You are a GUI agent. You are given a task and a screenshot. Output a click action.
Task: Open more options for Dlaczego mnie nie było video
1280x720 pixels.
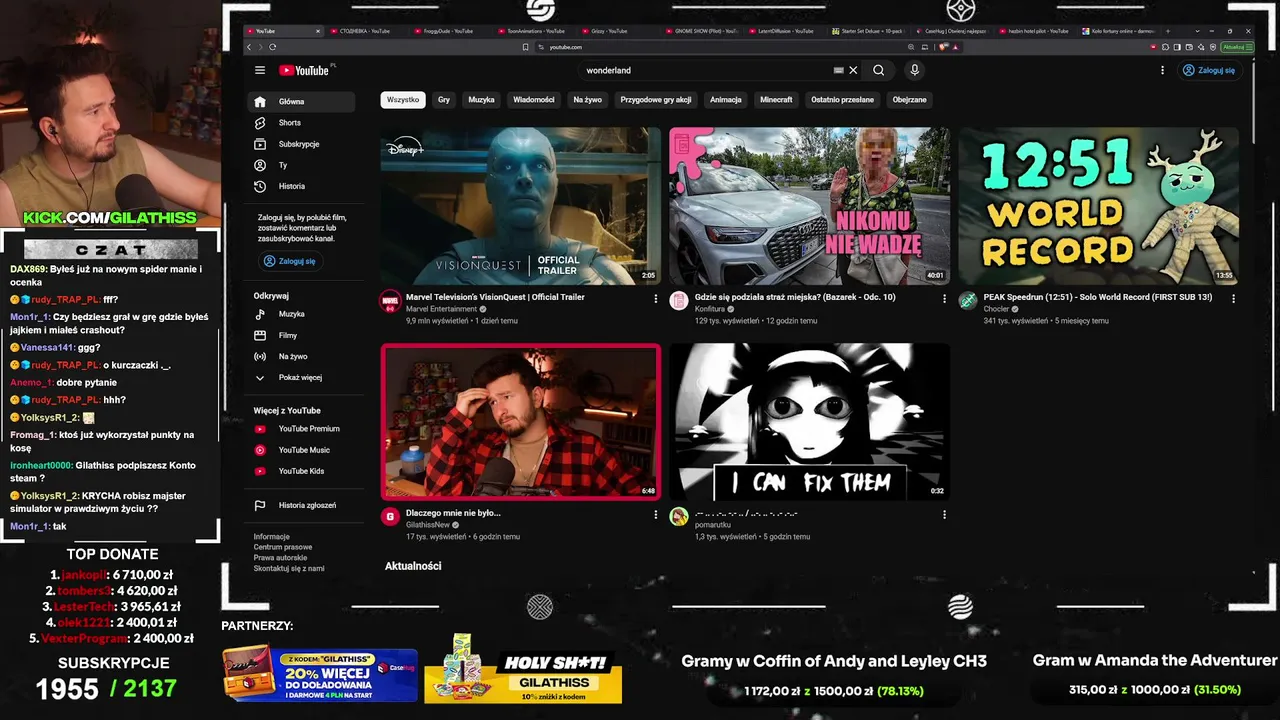656,514
